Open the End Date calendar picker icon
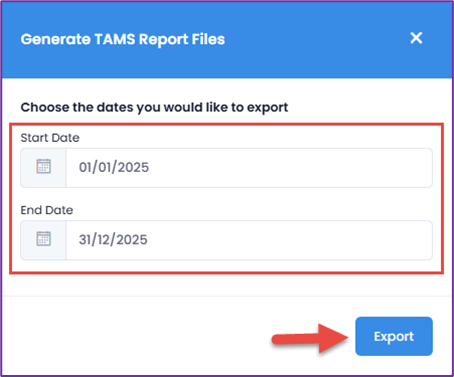 click(x=43, y=239)
